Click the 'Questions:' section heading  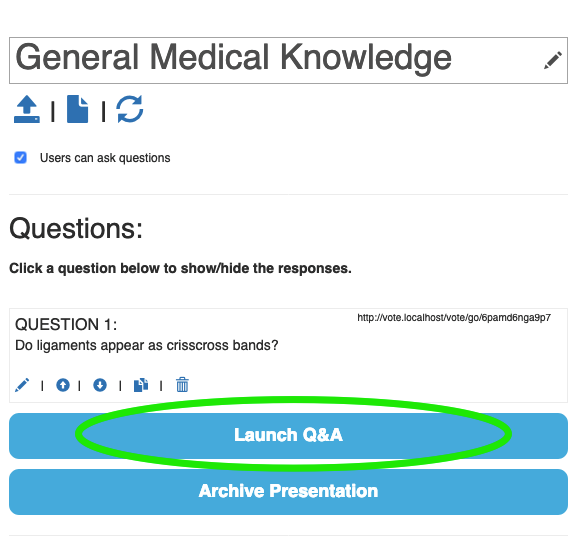click(x=76, y=228)
